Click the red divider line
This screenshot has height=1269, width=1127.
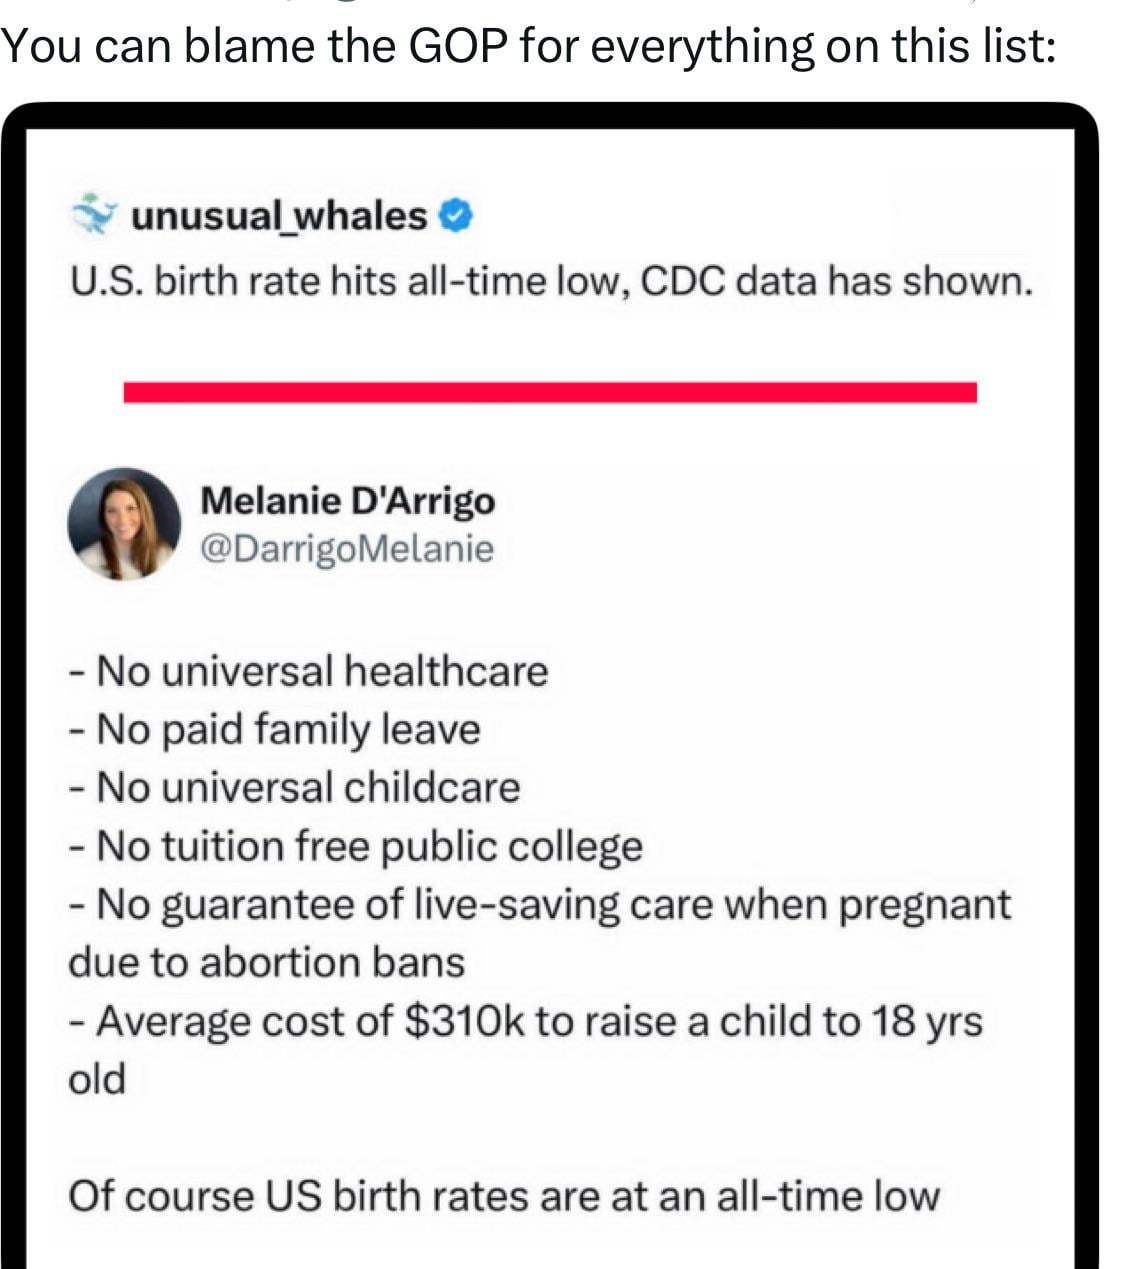click(x=550, y=392)
